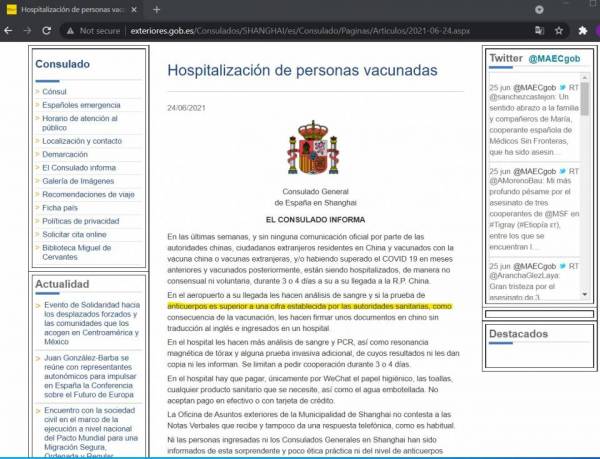Viewport: 600px width, 459px height.
Task: Open Recomendaciones de viaje link
Action: (88, 194)
